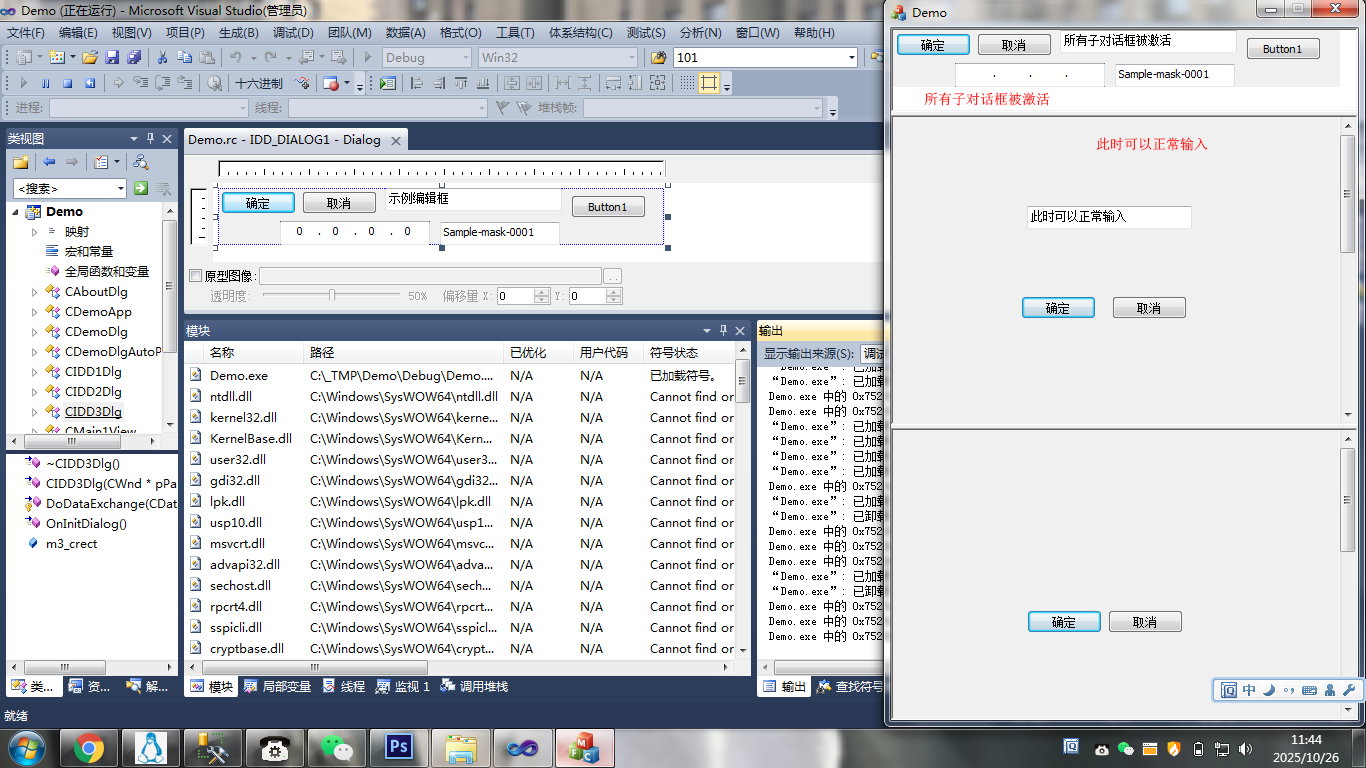
Task: Toggle the guides icon highlighted in yellow
Action: [709, 83]
